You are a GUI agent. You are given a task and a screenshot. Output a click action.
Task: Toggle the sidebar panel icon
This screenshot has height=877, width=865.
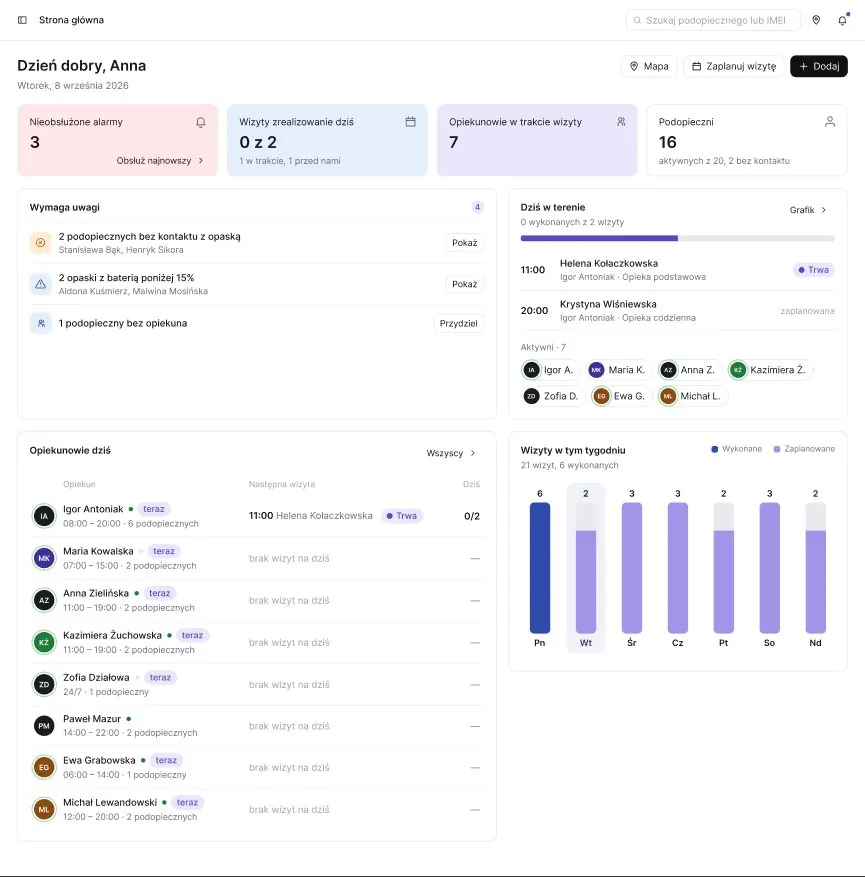pos(22,20)
